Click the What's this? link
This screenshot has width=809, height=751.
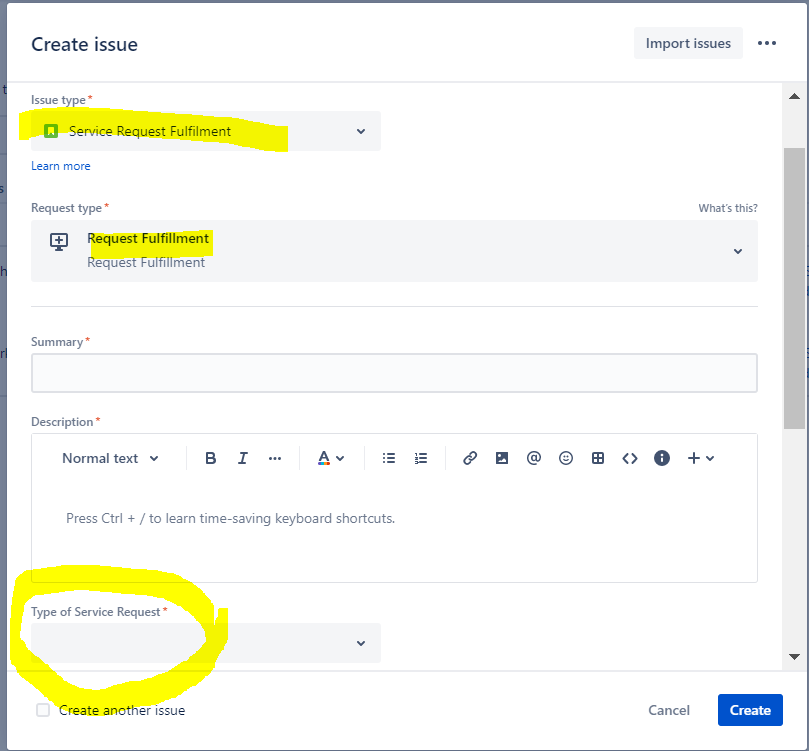[x=728, y=208]
